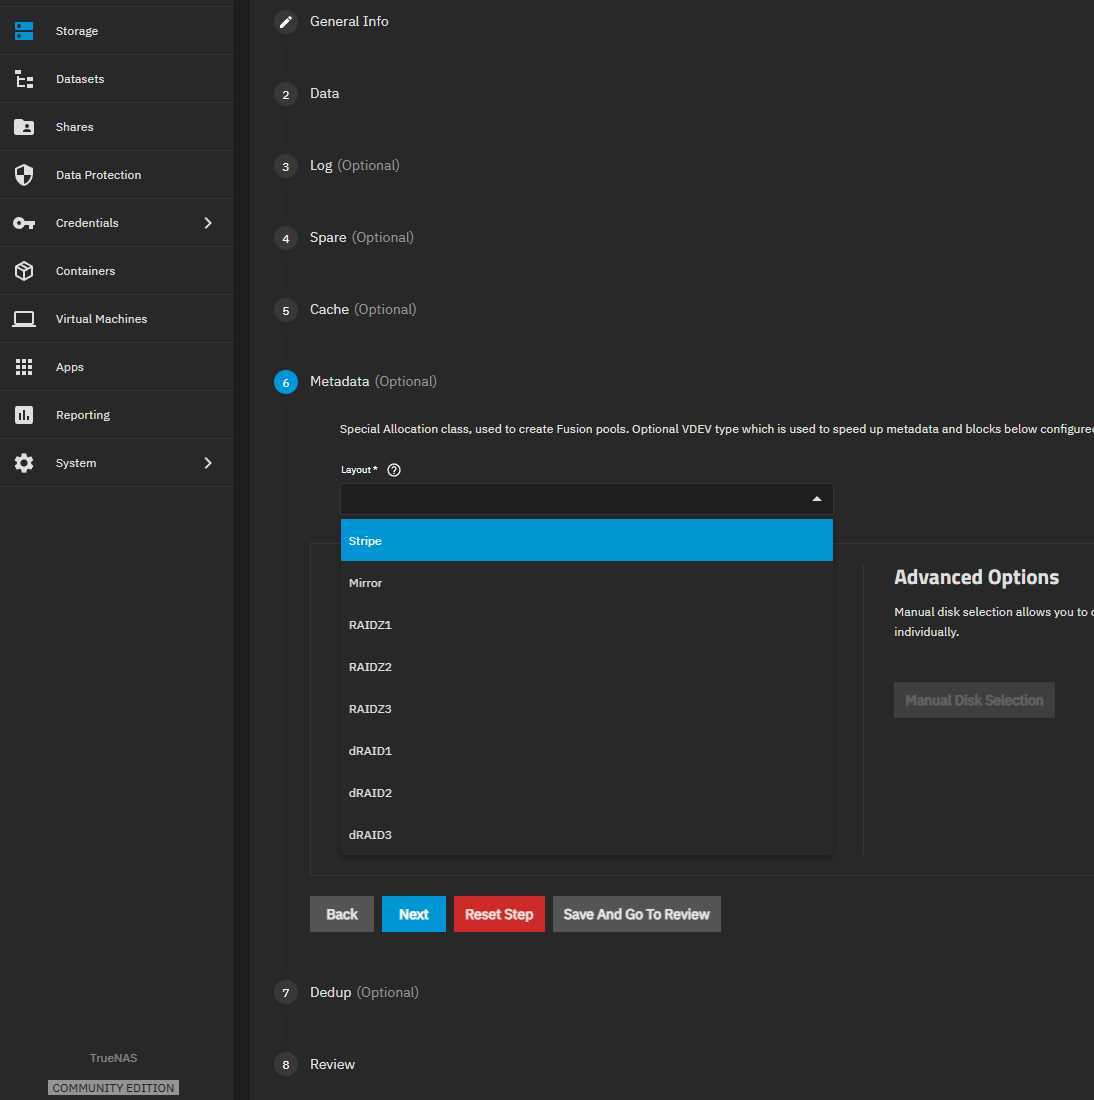Select Mirror layout option
Image resolution: width=1094 pixels, height=1100 pixels.
point(586,583)
